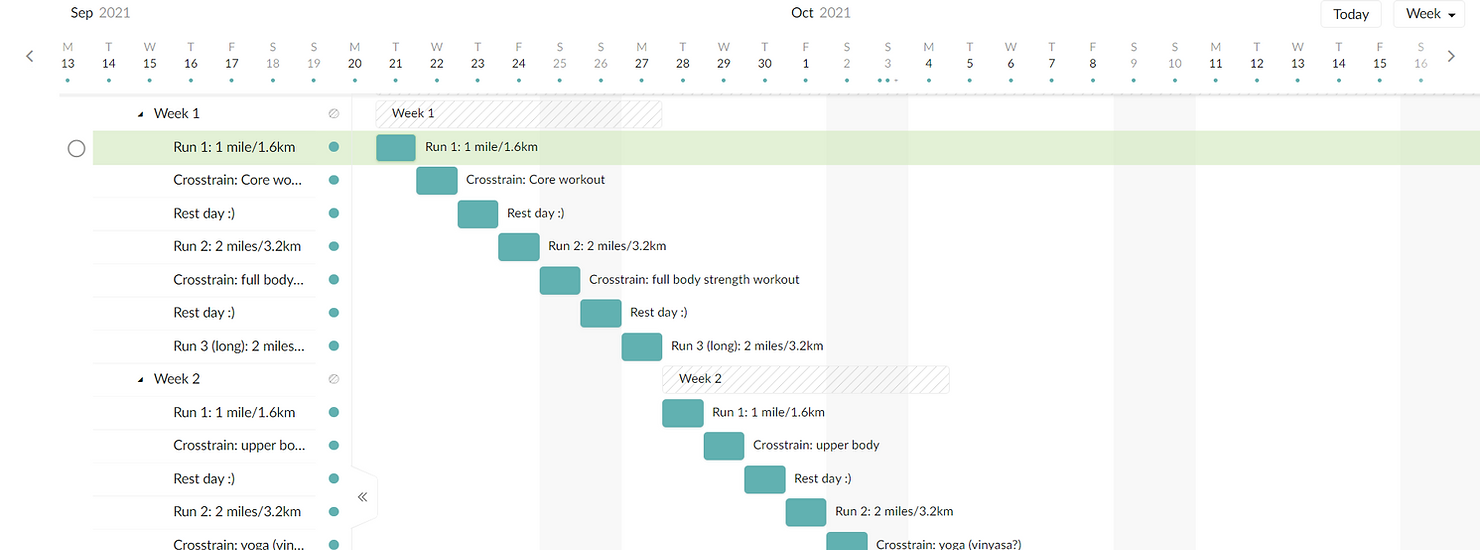Click the teal bar for Crosstrain: upper body
Viewport: 1480px width, 550px height.
(724, 446)
